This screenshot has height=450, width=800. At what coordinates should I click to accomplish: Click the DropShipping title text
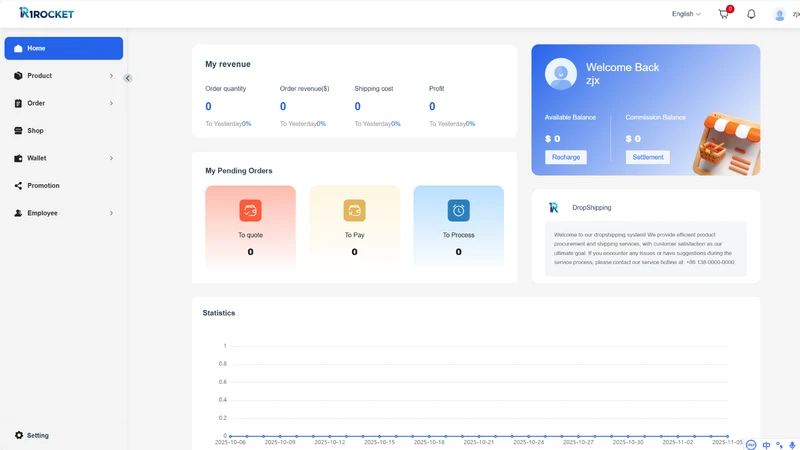(592, 208)
